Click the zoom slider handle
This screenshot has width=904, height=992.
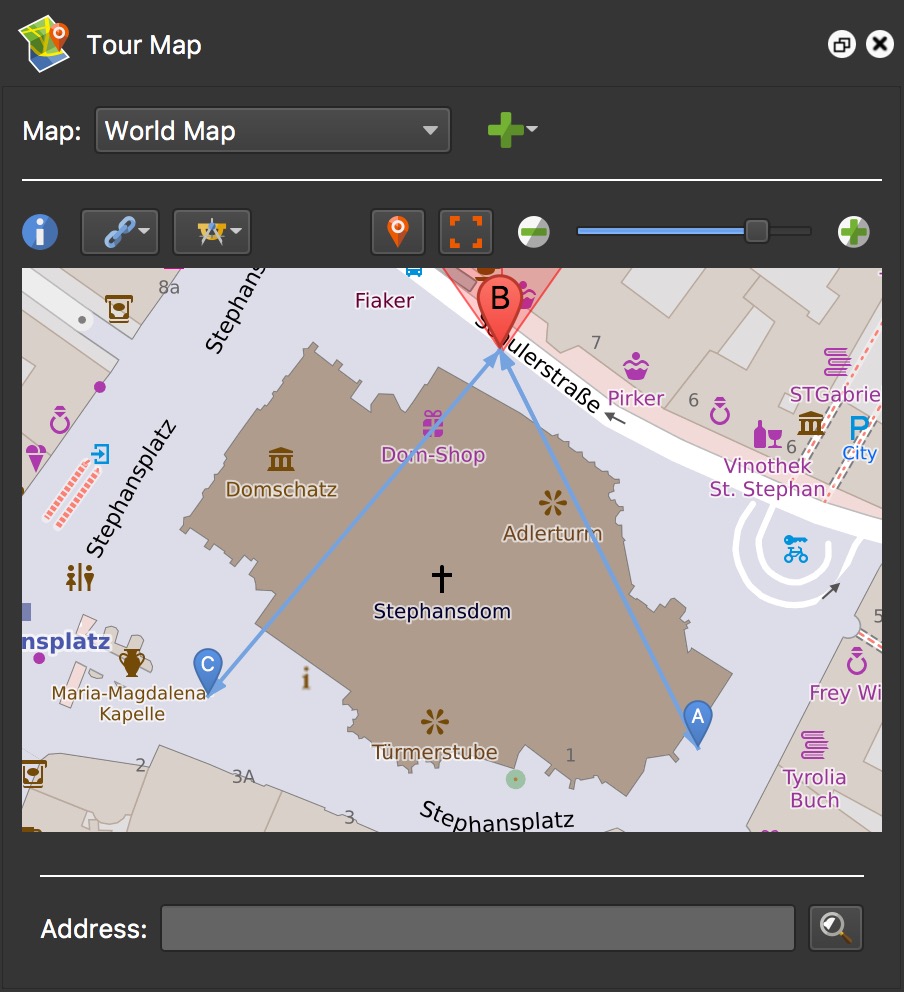tap(756, 232)
